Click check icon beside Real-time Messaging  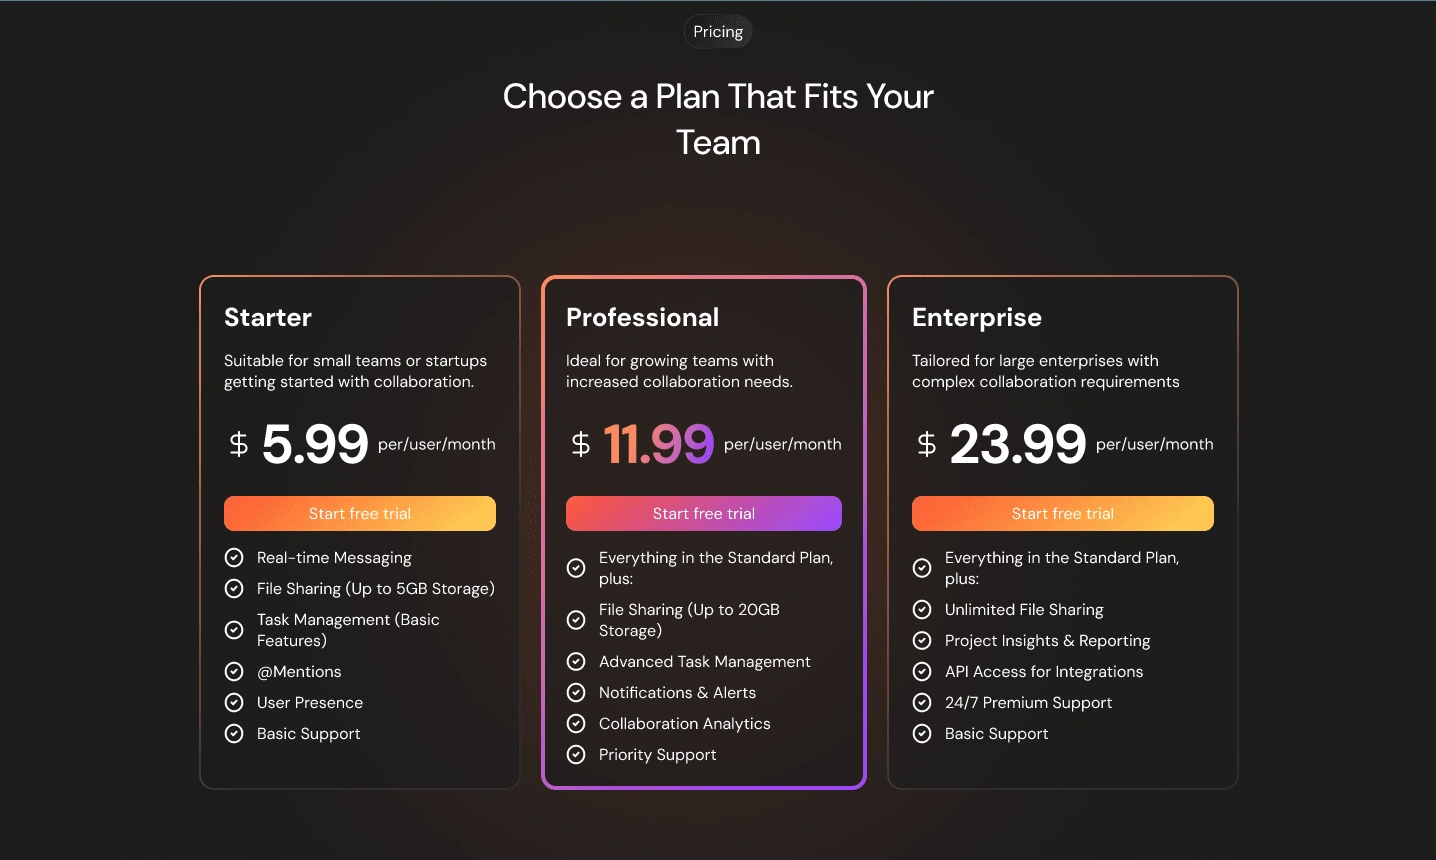234,558
